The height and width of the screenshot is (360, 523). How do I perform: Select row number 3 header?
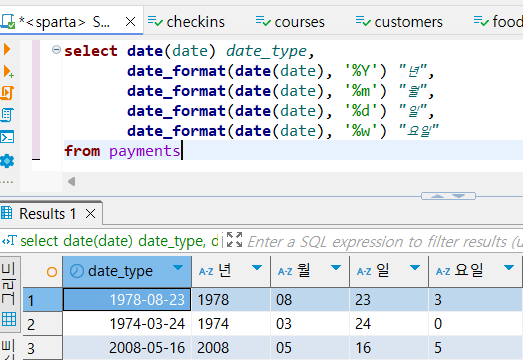43,348
